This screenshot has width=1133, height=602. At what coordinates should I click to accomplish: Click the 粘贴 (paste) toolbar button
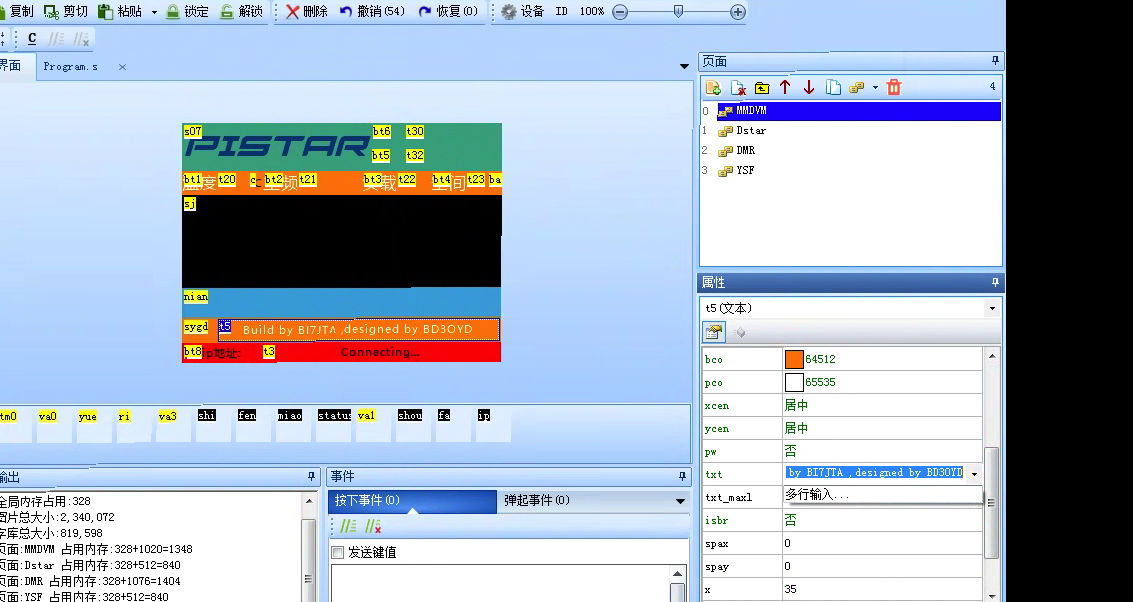pos(120,12)
